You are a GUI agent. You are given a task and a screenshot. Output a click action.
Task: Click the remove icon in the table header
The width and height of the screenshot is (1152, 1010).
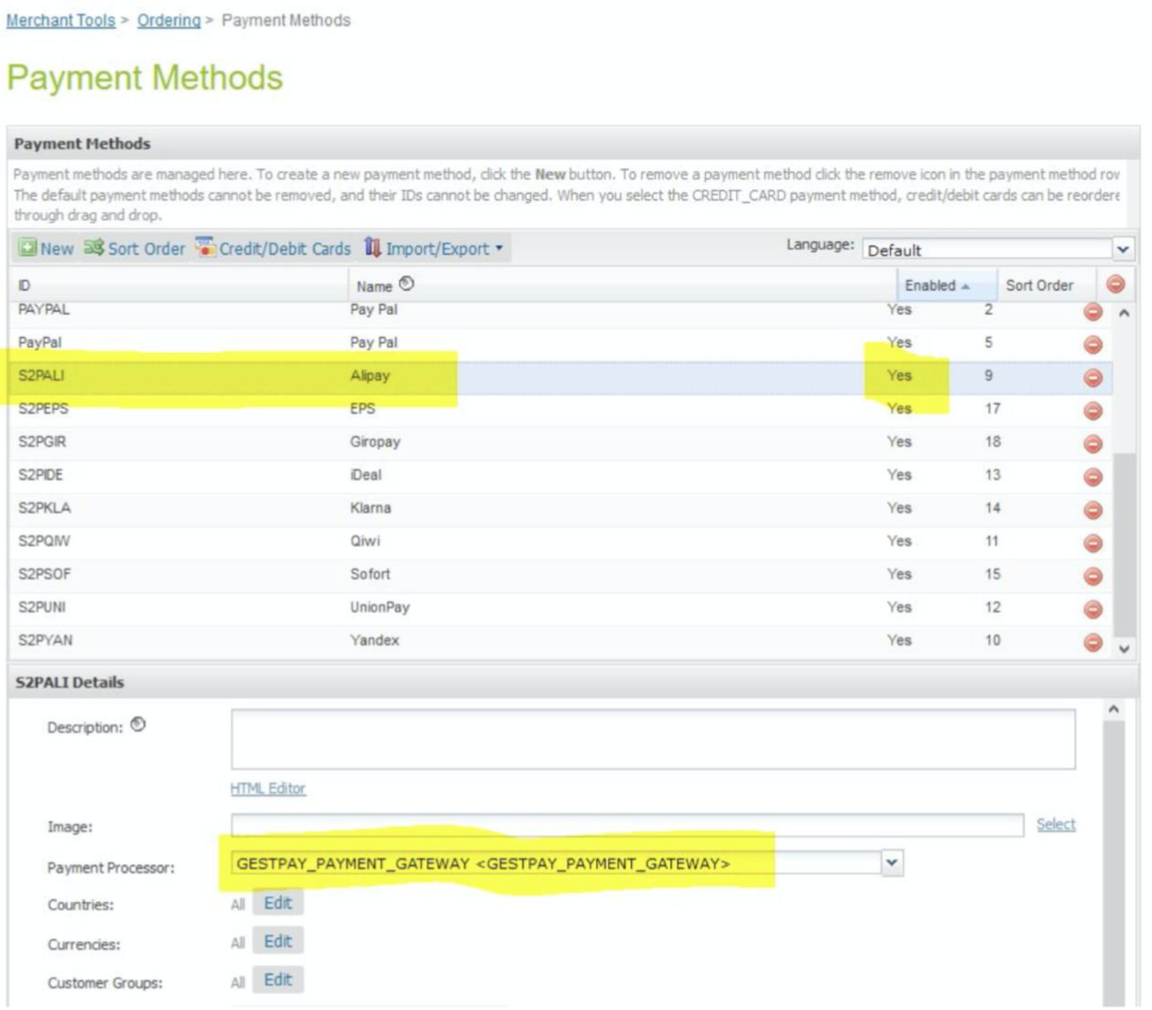click(x=1115, y=284)
